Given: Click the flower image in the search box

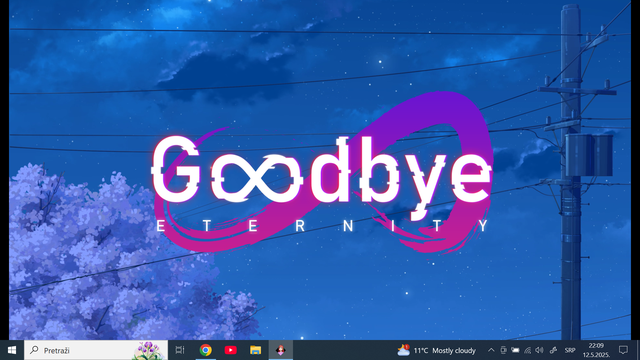Looking at the screenshot, I should pos(149,350).
